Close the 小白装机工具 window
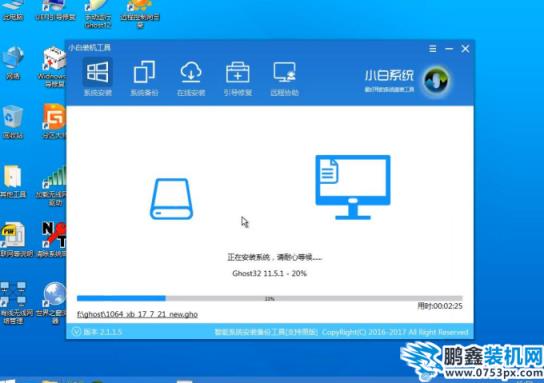Screen dimensions: 544x383 [x=465, y=49]
